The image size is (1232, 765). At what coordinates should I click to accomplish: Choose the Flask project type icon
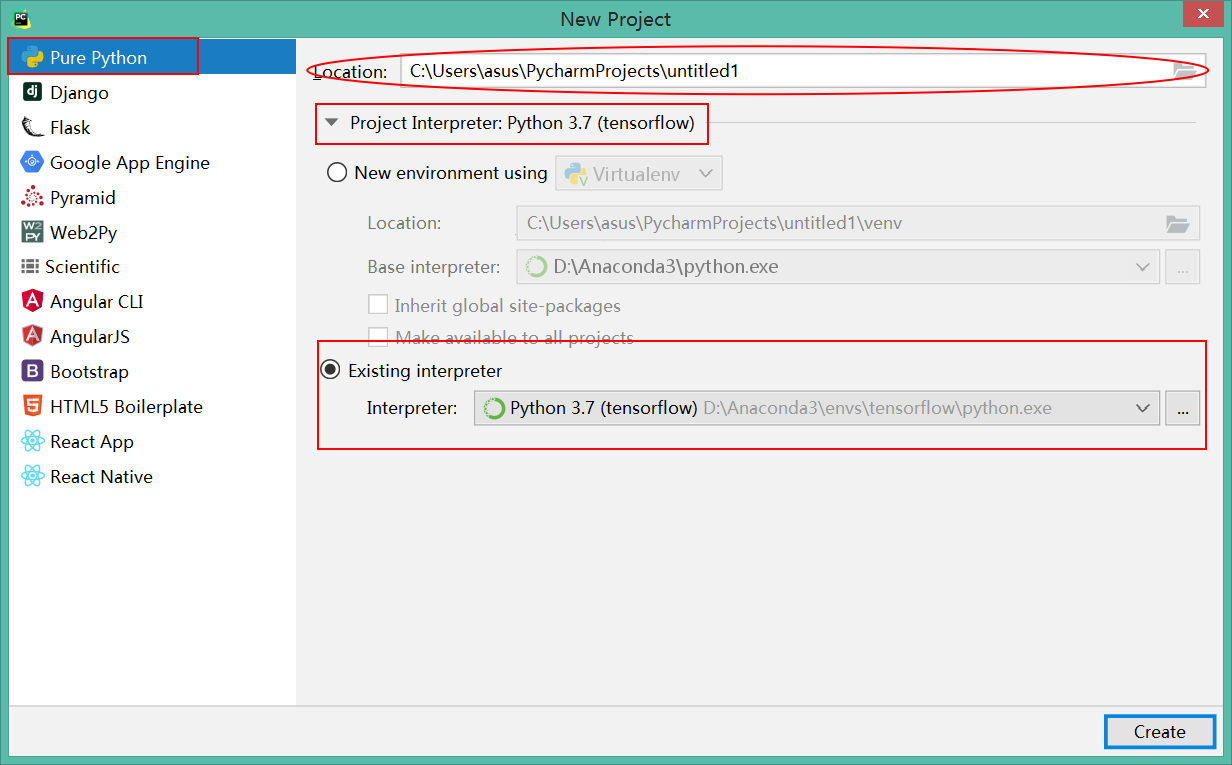click(32, 128)
